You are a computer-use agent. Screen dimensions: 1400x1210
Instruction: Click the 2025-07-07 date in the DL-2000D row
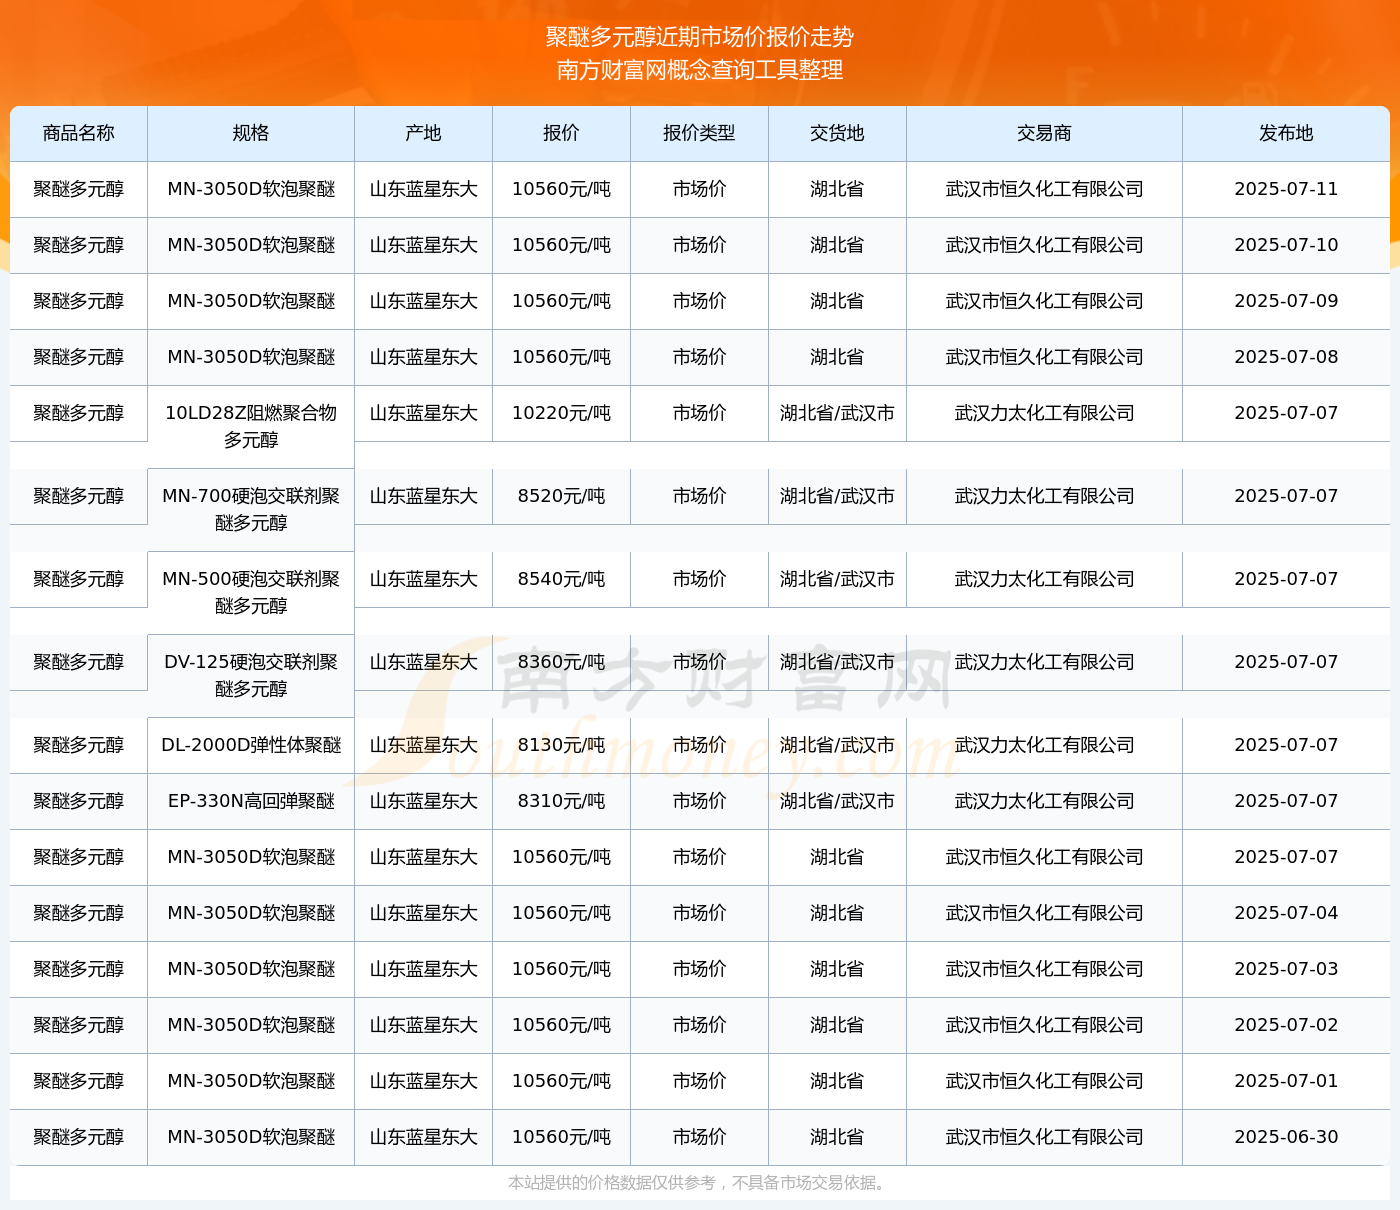1287,745
